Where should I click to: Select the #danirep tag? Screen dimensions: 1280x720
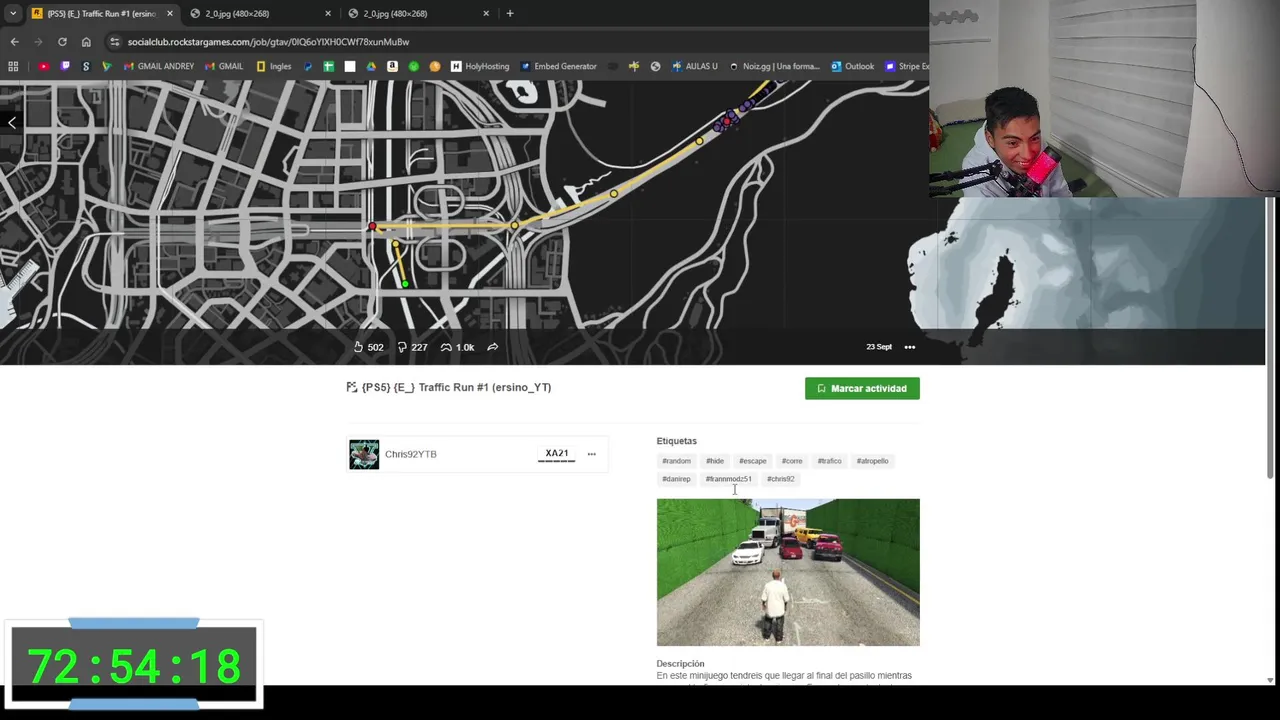point(676,479)
